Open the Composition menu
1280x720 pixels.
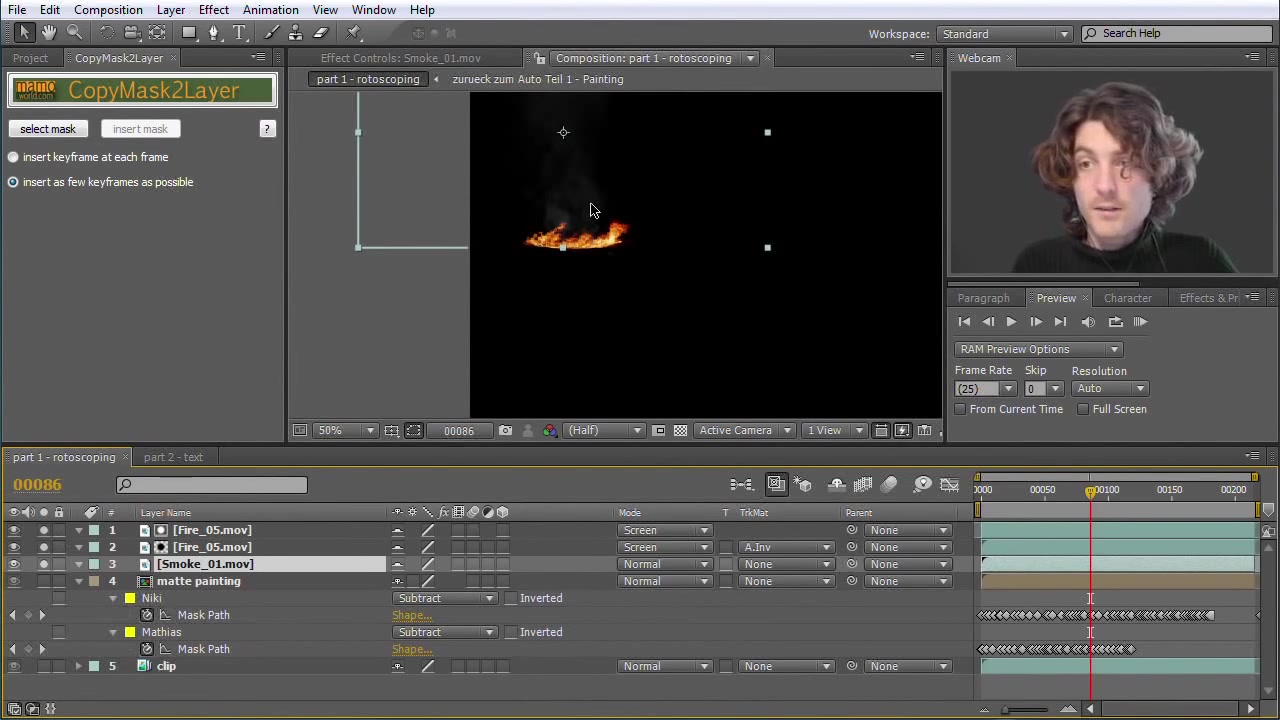(x=108, y=10)
